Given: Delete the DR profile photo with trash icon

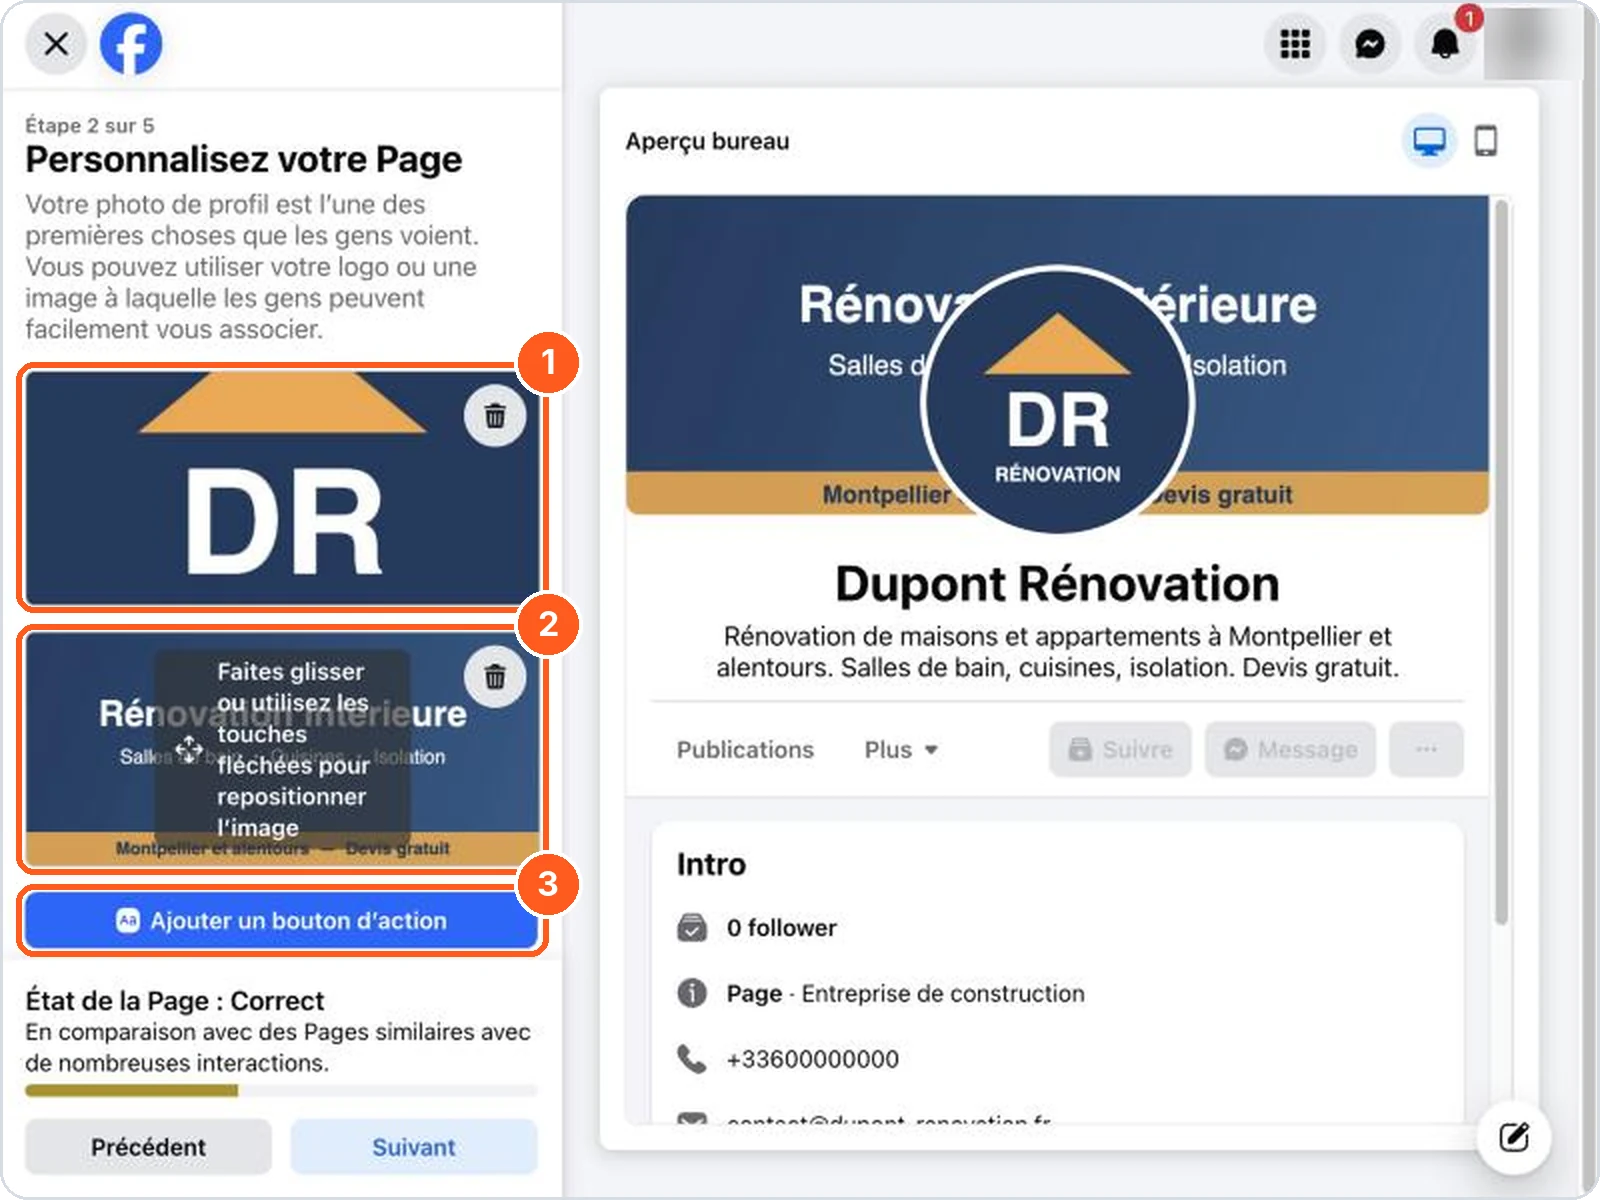Looking at the screenshot, I should click(495, 416).
